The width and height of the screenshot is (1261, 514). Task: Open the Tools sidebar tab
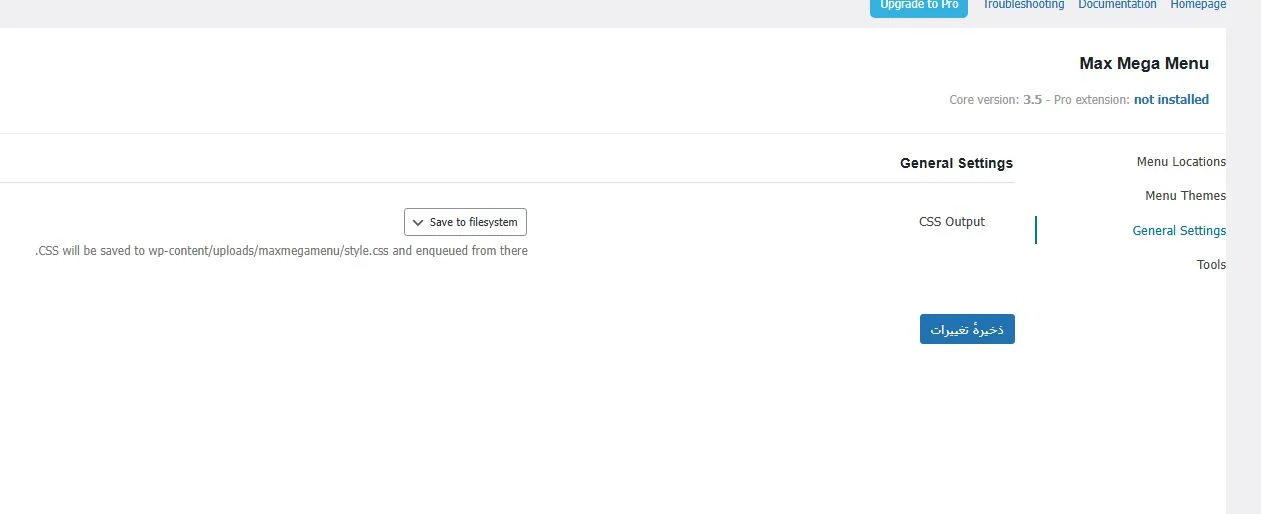pos(1211,265)
